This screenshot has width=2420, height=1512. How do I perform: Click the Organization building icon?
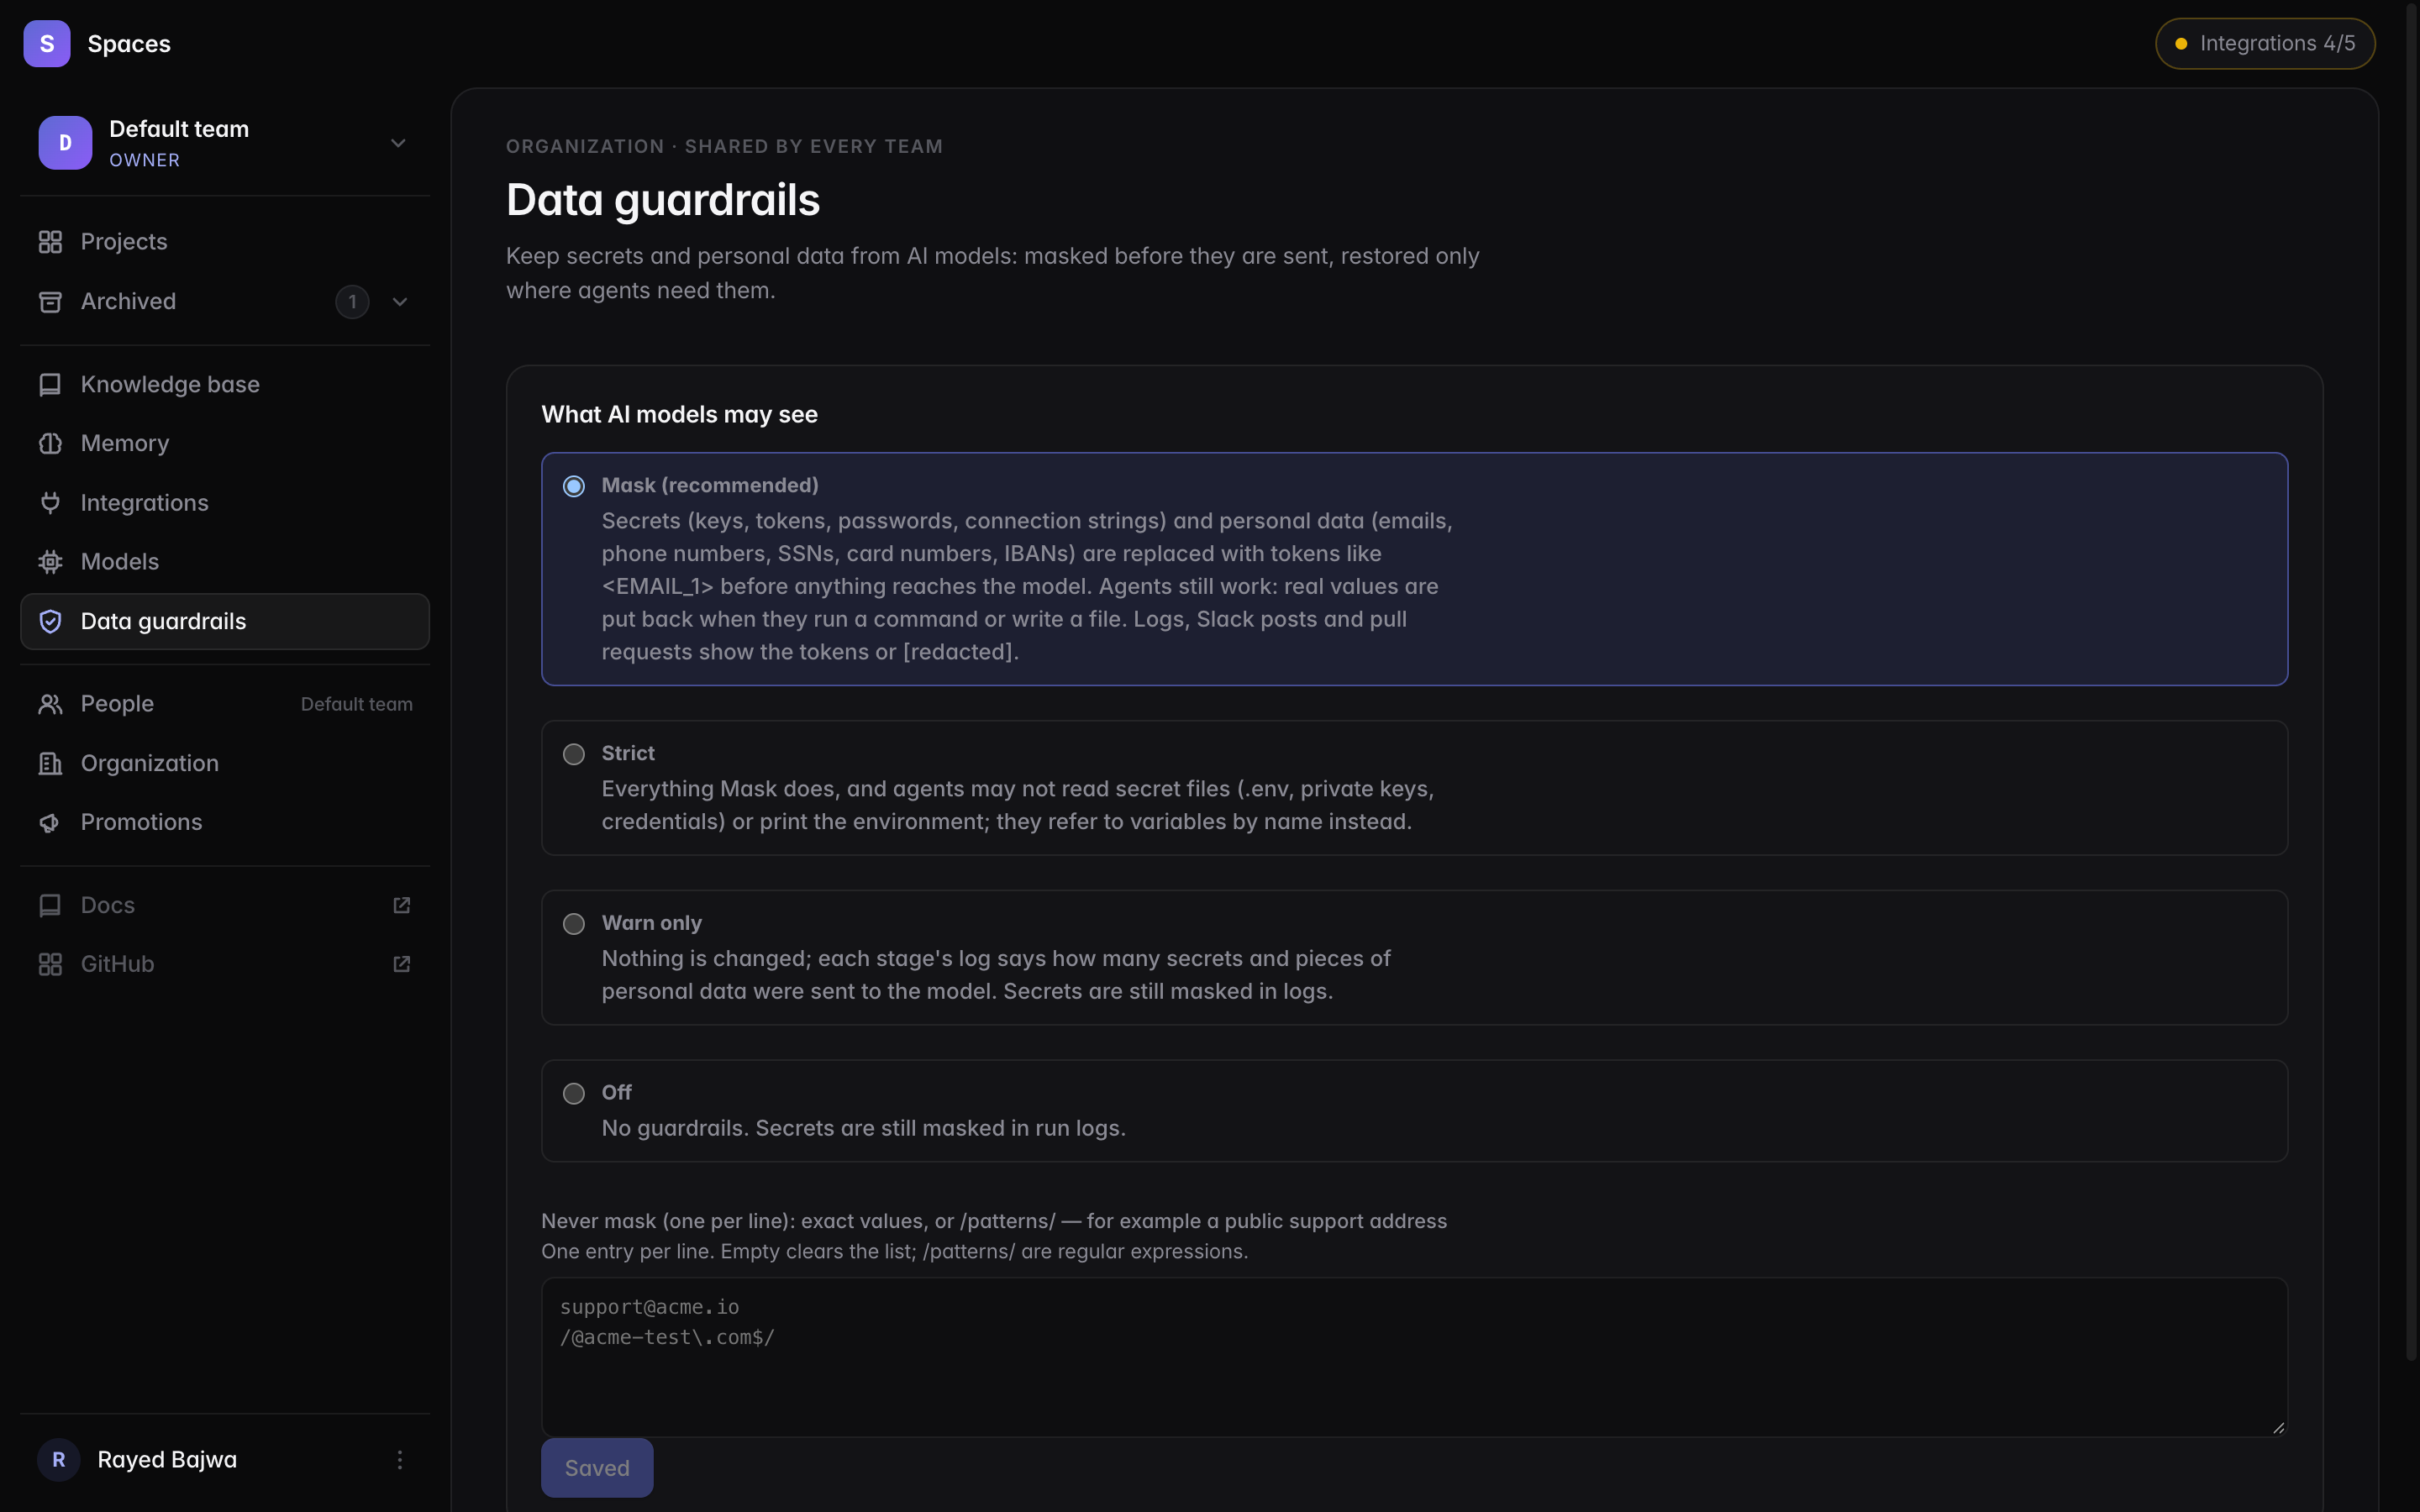click(x=50, y=764)
